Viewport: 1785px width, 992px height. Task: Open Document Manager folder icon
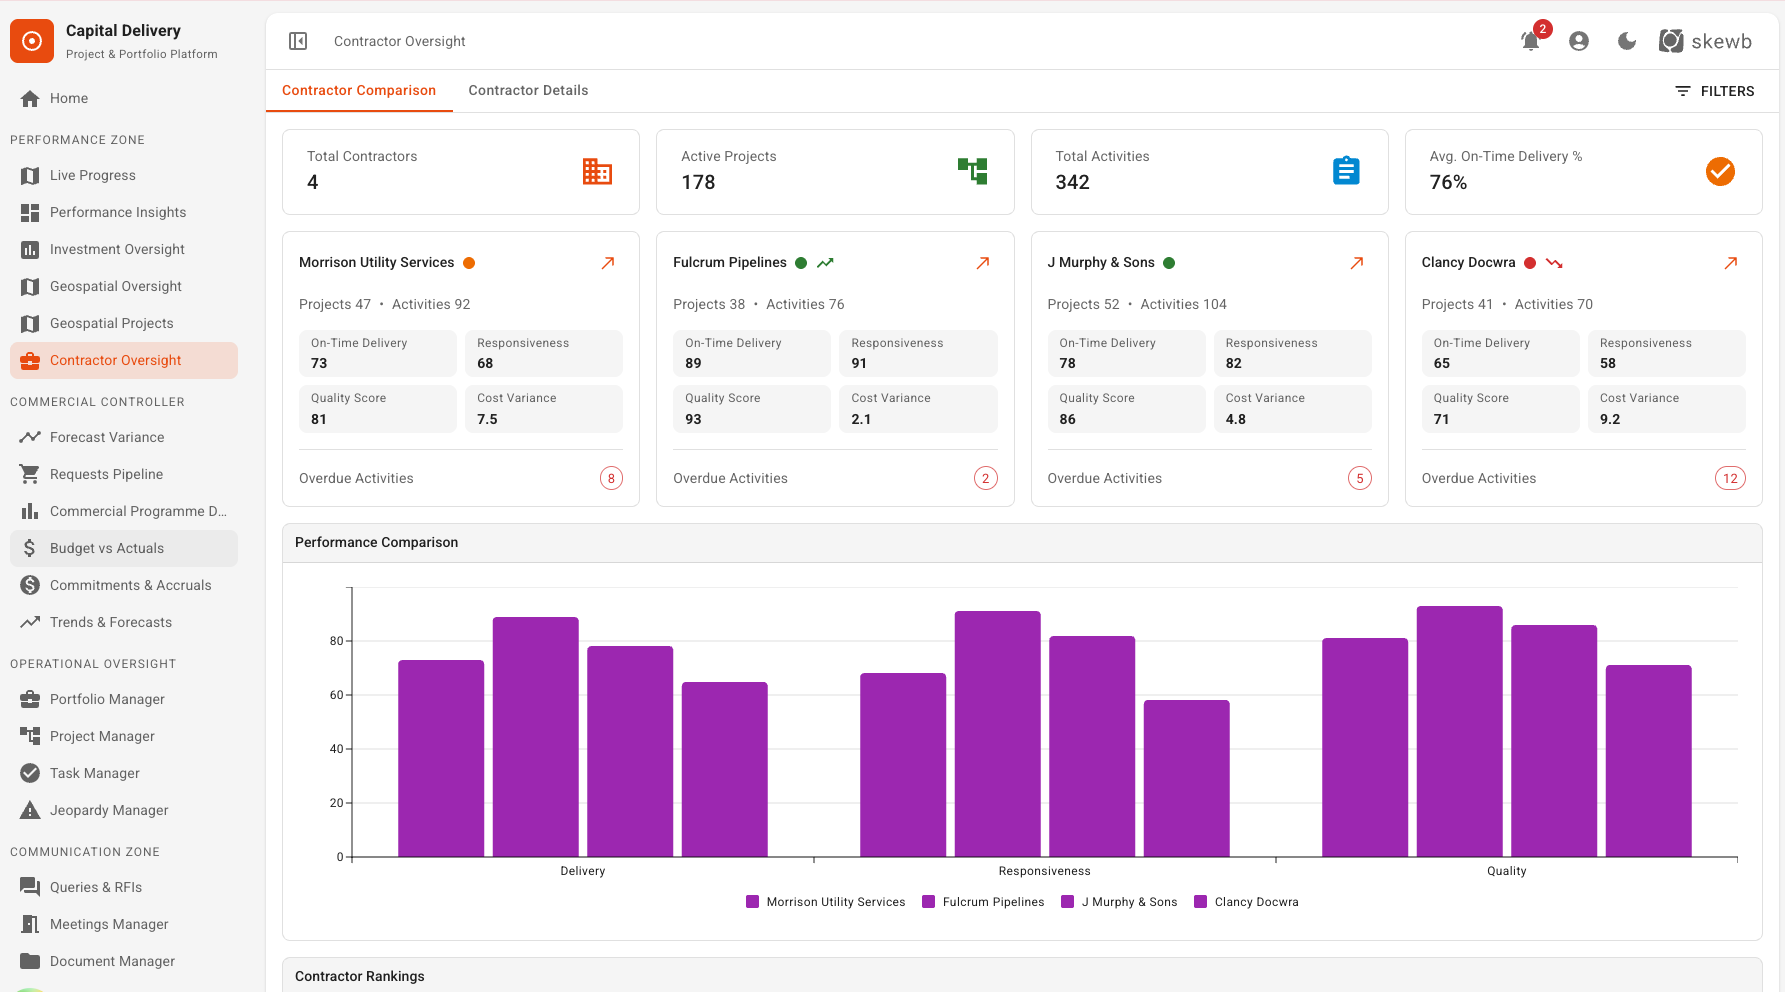click(30, 961)
